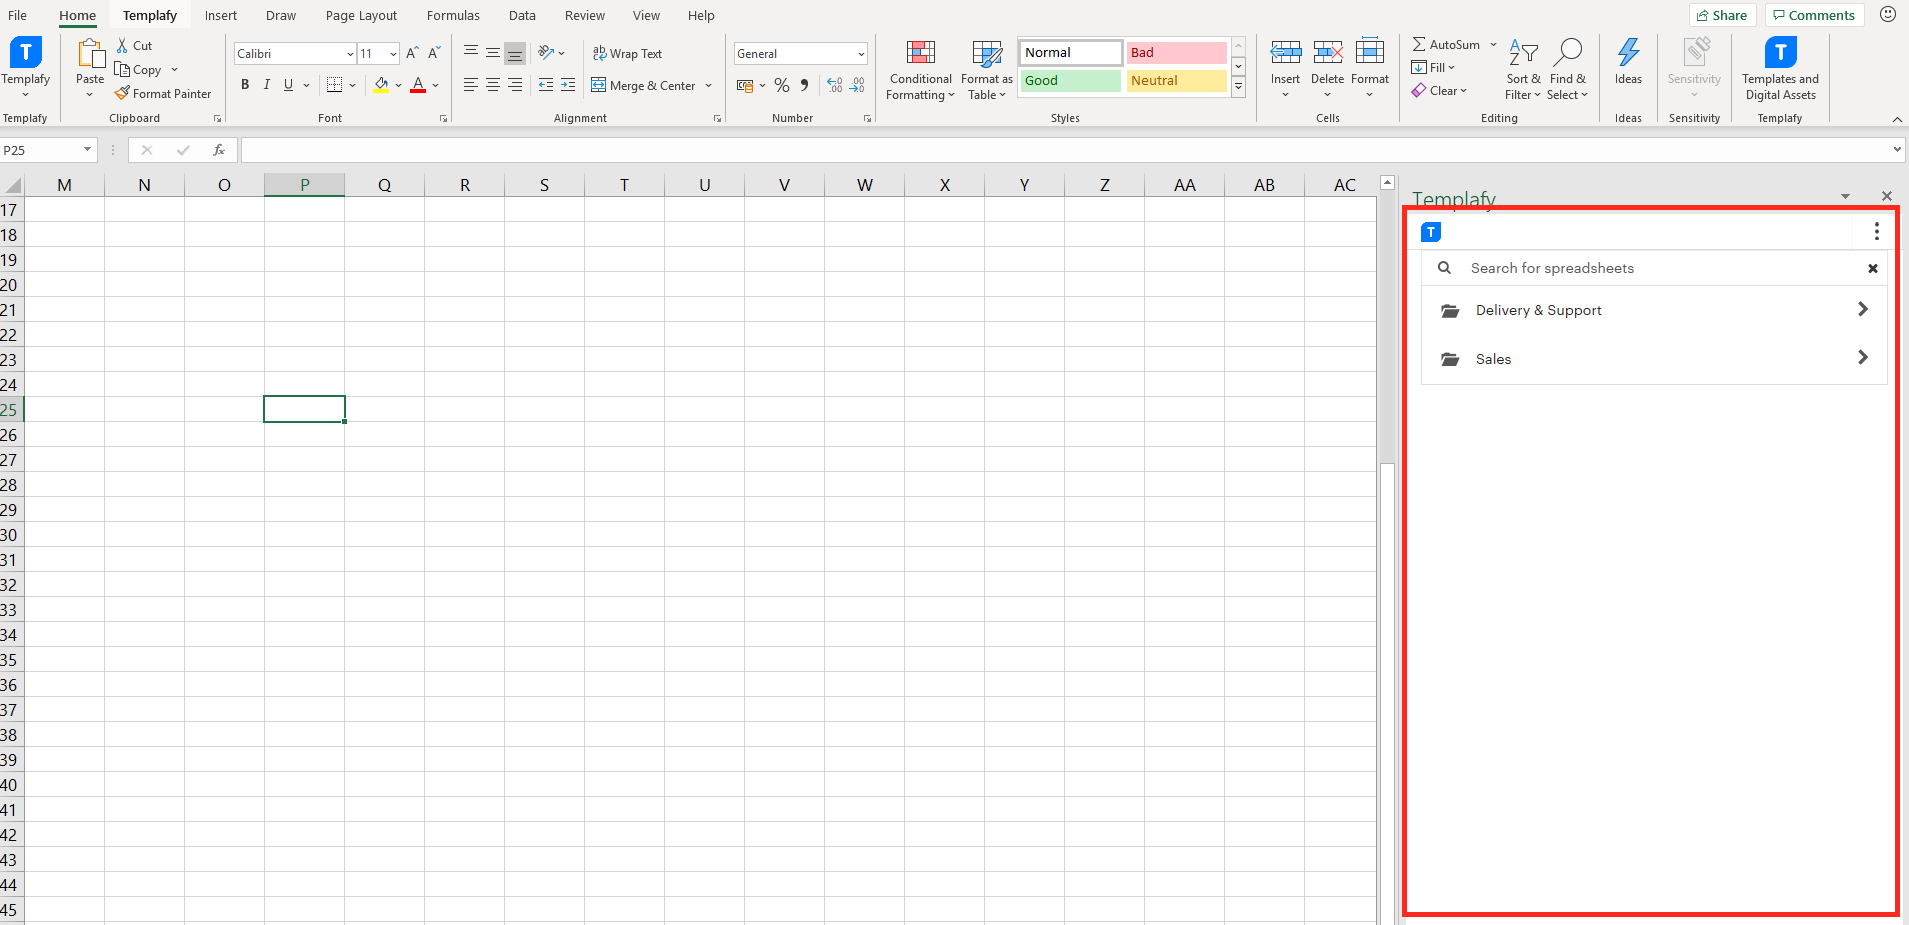Open the Templafy pane options menu
1909x925 pixels.
(1877, 231)
